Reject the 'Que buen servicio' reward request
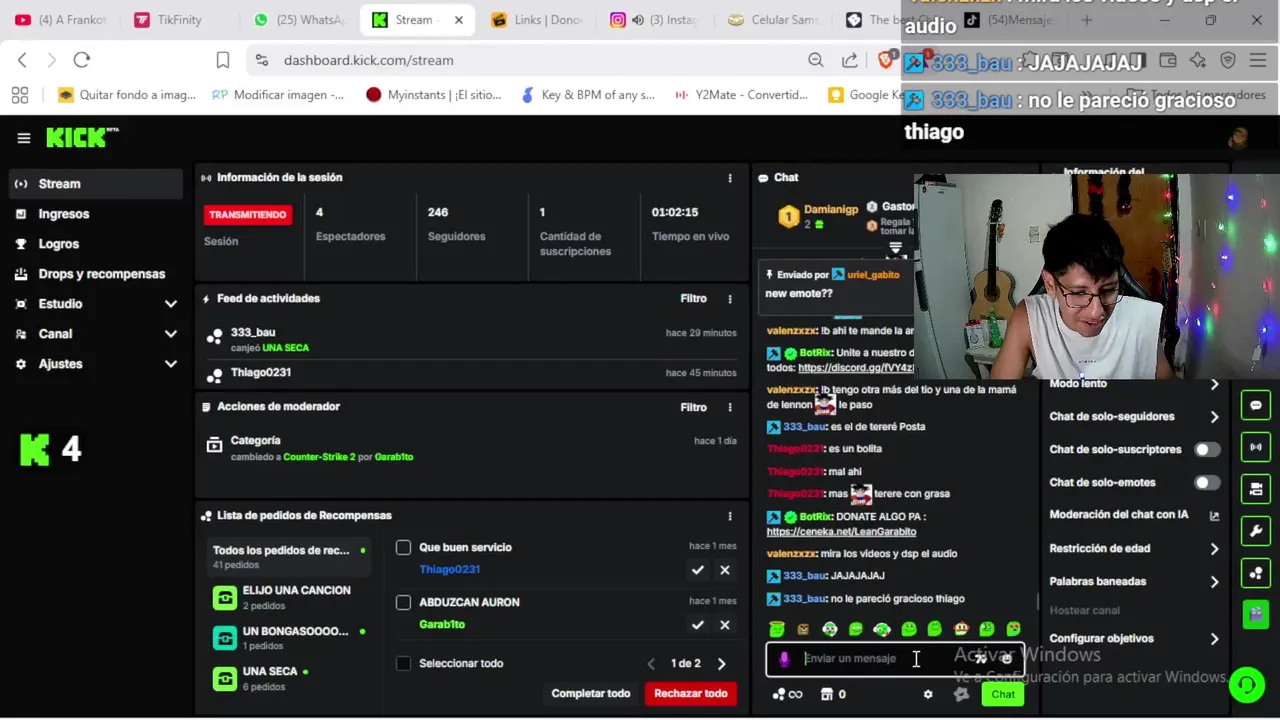Image resolution: width=1280 pixels, height=720 pixels. click(725, 570)
